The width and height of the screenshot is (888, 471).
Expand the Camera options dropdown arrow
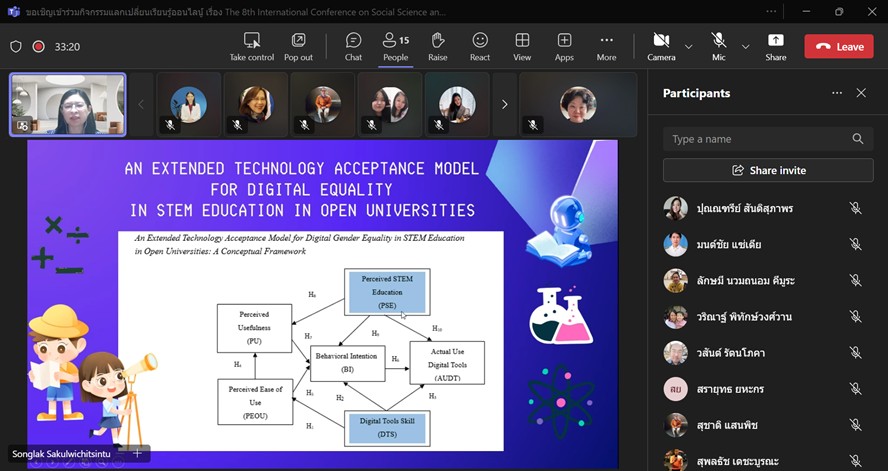click(x=688, y=47)
